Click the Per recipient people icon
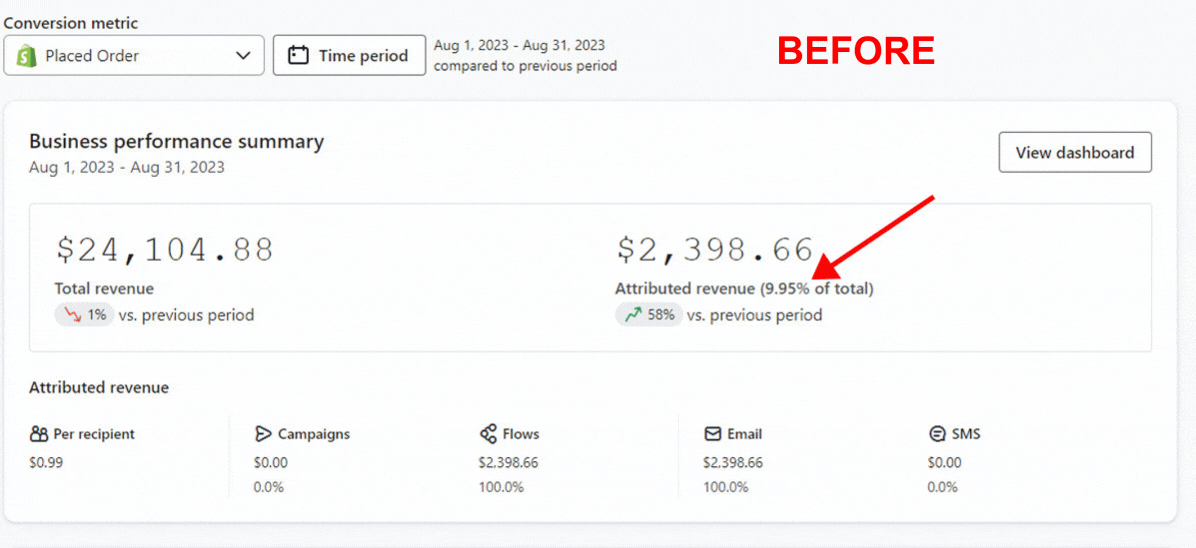The width and height of the screenshot is (1196, 548). (39, 434)
